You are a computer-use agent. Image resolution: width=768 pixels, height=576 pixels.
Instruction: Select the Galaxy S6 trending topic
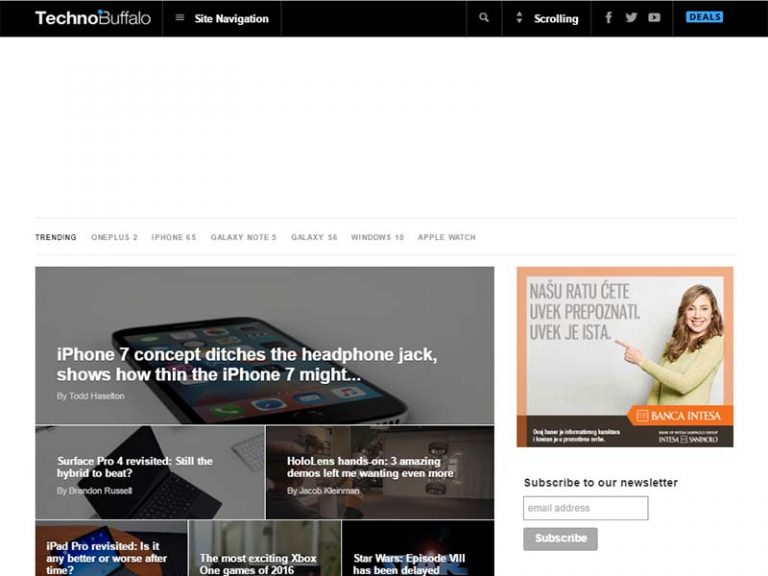314,237
